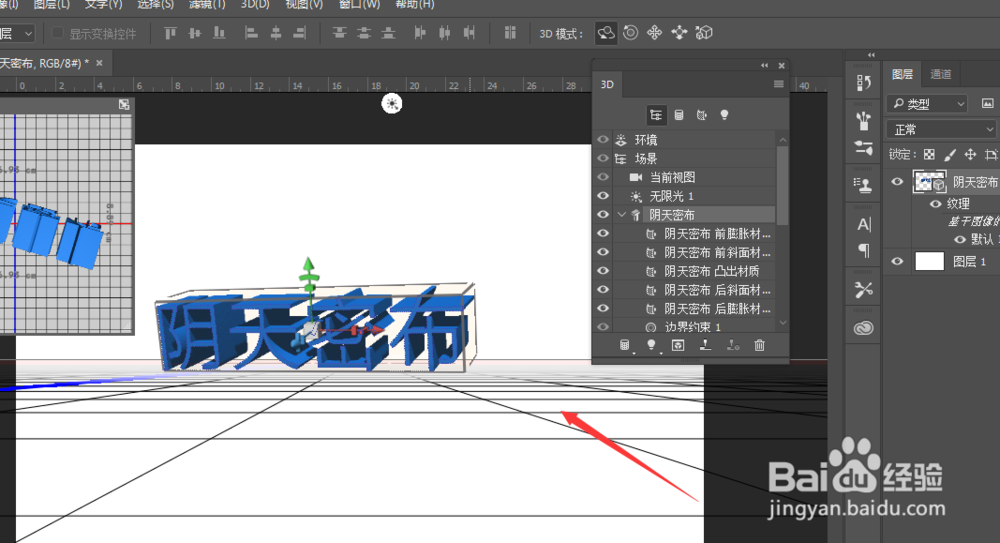Open the Brushes panel icon
This screenshot has width=1000, height=543.
coord(864,120)
